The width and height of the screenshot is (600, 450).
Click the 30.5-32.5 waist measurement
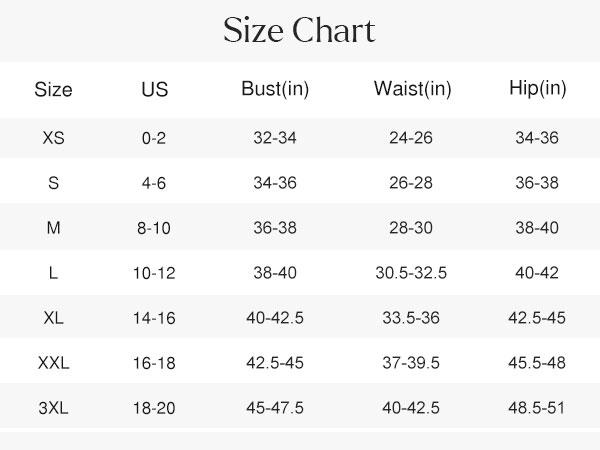tap(411, 273)
